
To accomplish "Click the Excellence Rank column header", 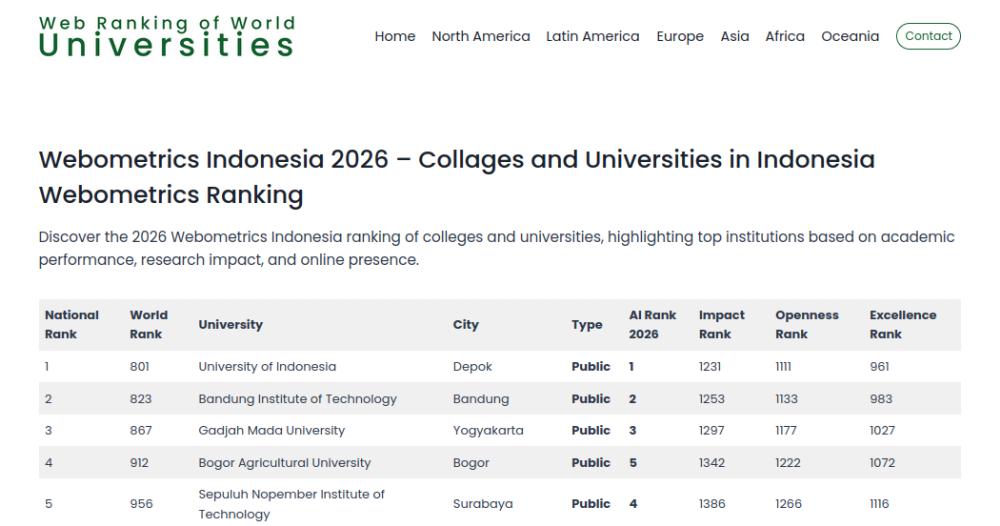I will (903, 325).
